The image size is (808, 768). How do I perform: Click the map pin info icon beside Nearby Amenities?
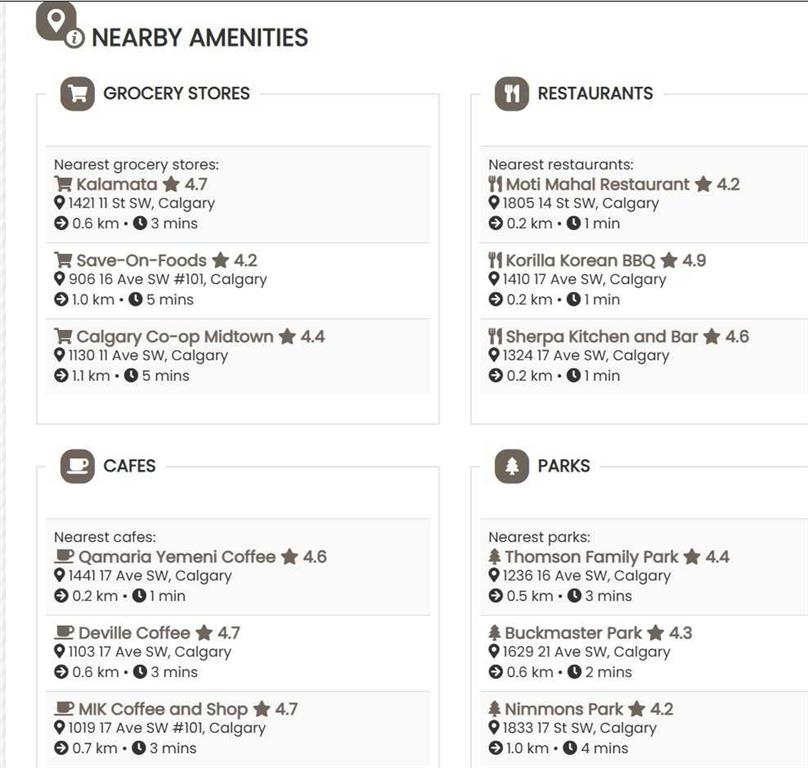(58, 24)
